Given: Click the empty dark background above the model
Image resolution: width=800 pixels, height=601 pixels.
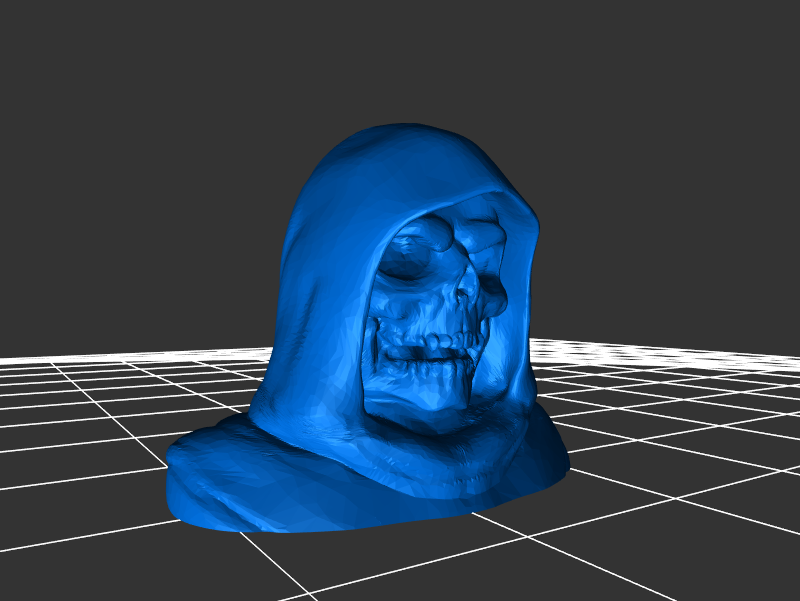Looking at the screenshot, I should [400, 60].
